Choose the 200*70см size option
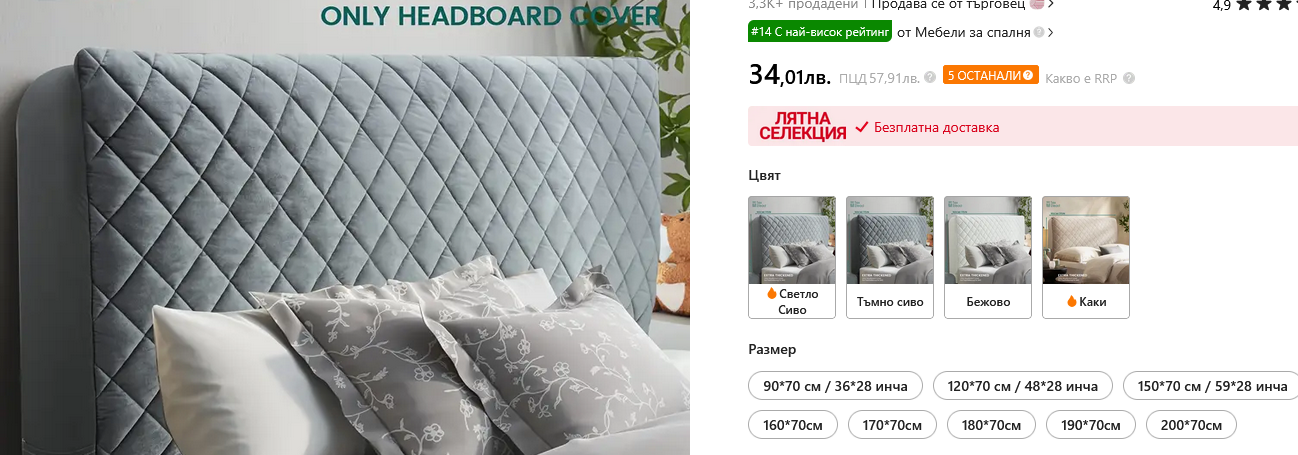 (1191, 425)
